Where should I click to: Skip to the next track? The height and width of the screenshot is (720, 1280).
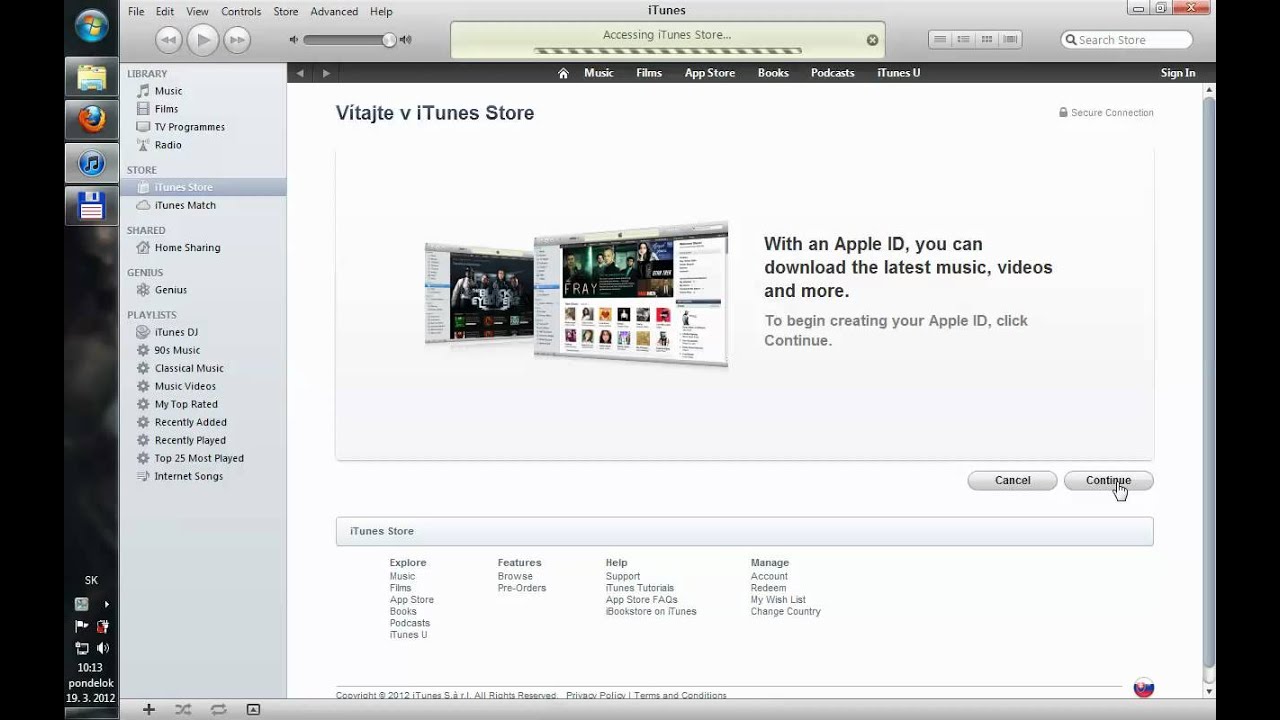(237, 40)
